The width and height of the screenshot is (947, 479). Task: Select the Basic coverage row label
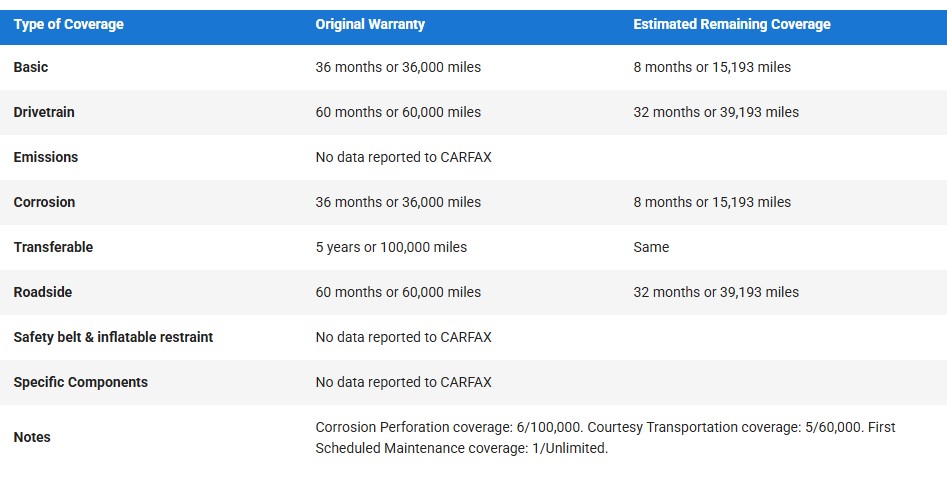(31, 67)
